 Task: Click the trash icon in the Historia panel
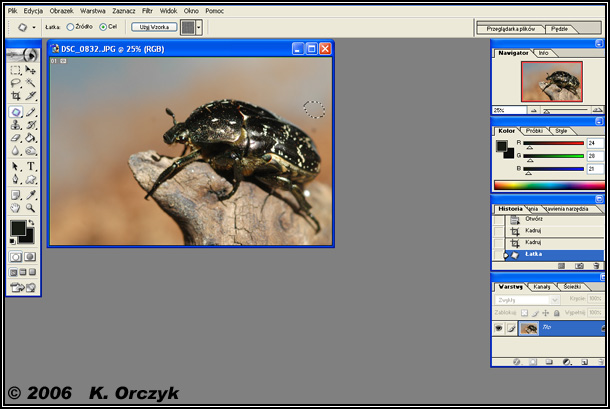[x=596, y=266]
